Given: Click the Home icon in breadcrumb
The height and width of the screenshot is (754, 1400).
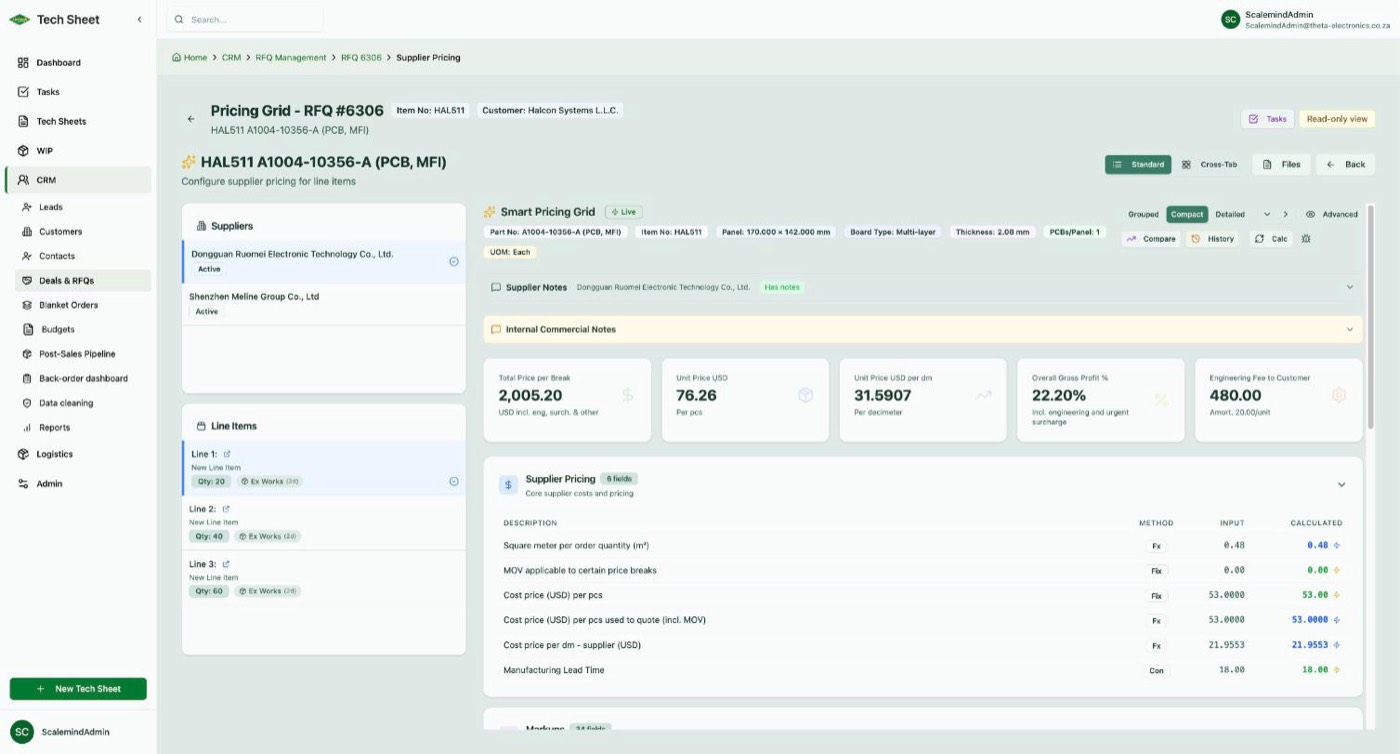Looking at the screenshot, I should click(177, 58).
